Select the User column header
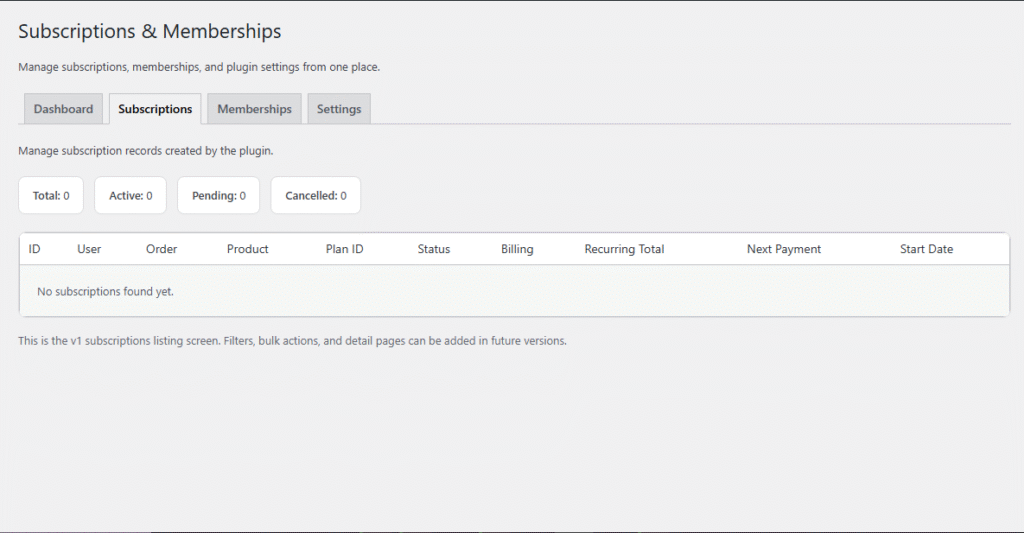 [89, 249]
